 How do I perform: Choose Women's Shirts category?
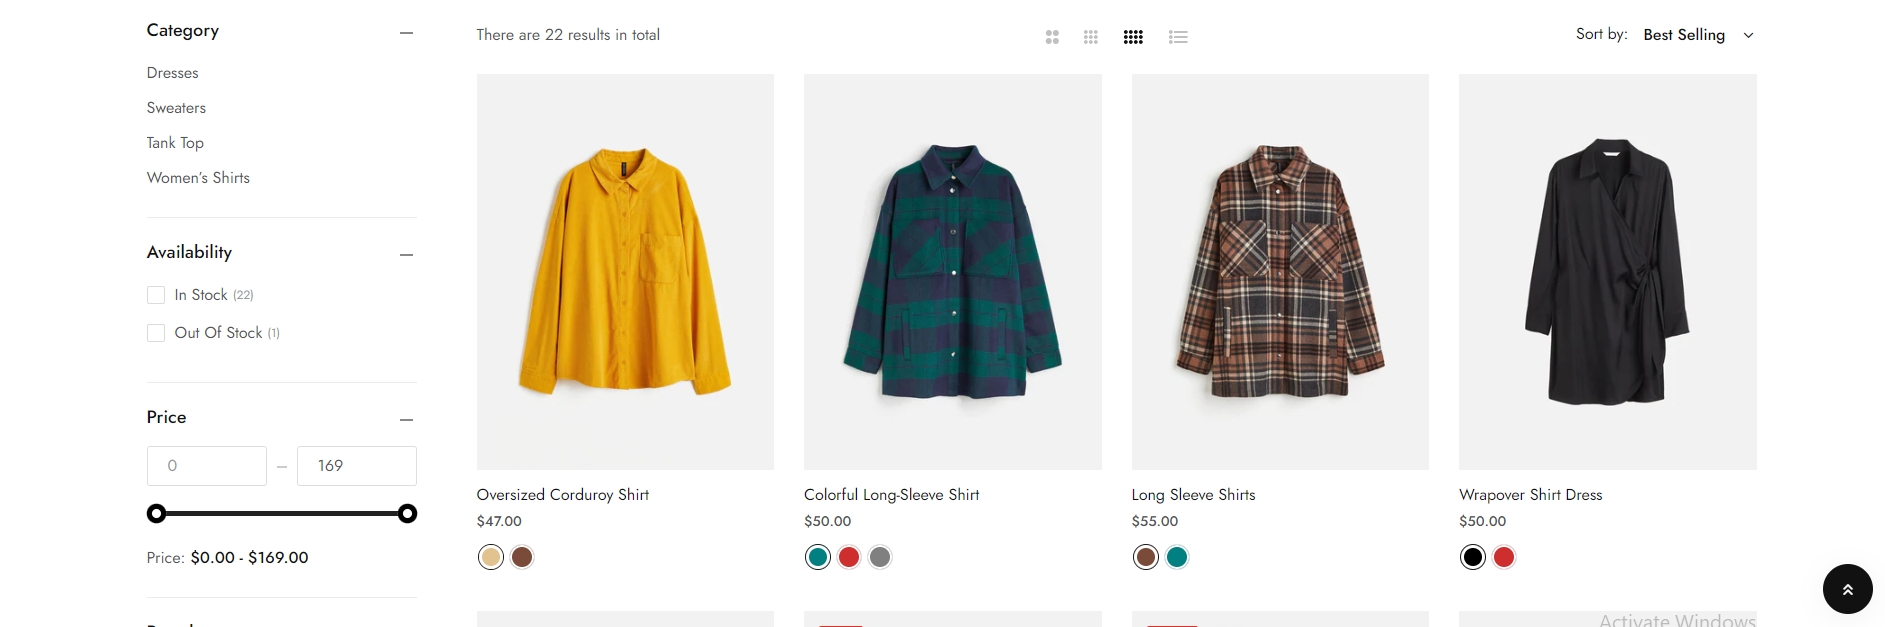click(x=198, y=178)
